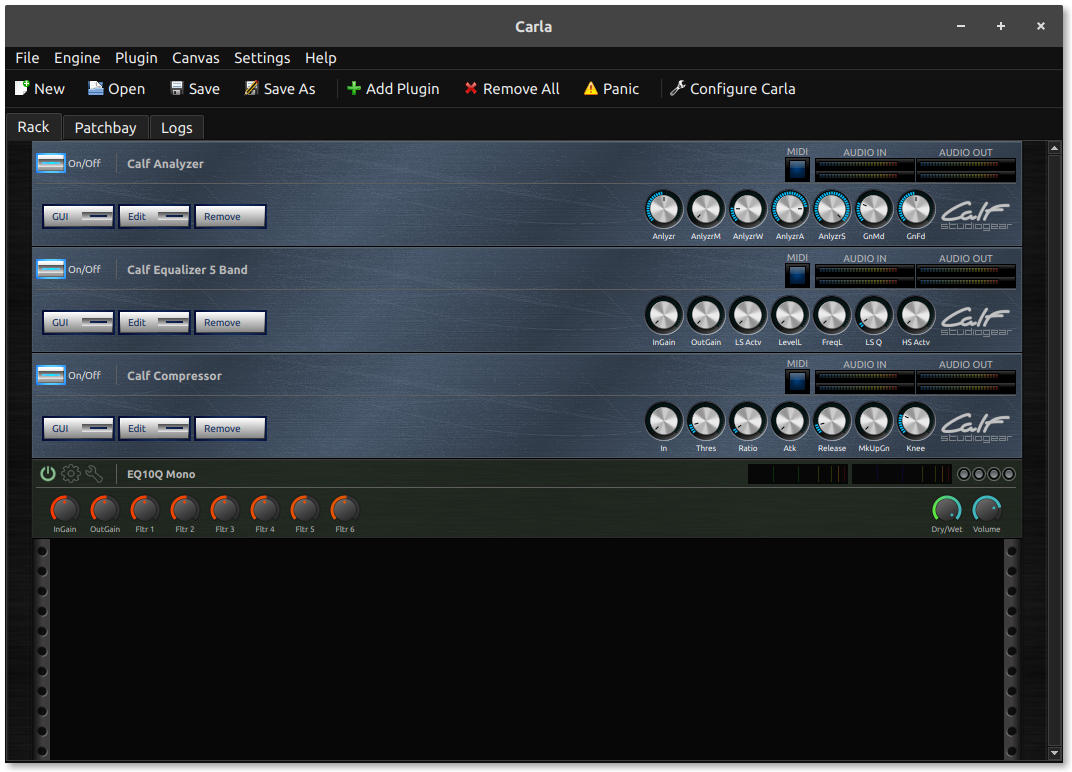Click GUI button on Calf Analyzer

coord(78,217)
